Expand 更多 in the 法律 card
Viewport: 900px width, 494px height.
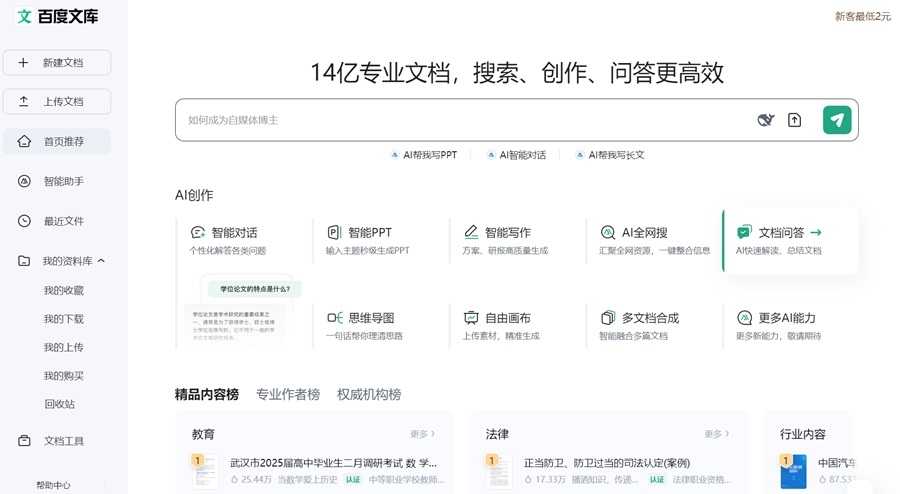click(716, 434)
